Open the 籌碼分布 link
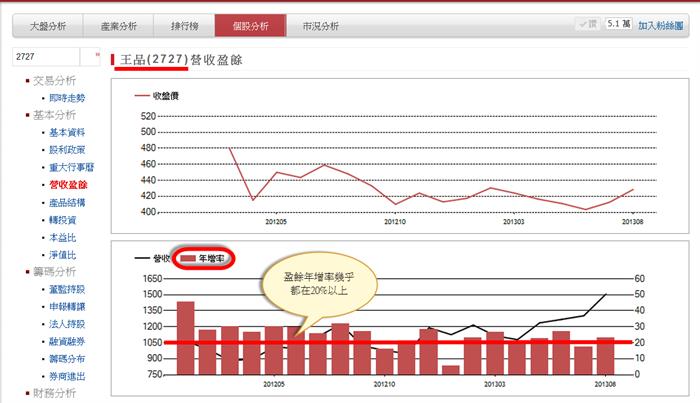Image resolution: width=700 pixels, height=403 pixels. 67,359
